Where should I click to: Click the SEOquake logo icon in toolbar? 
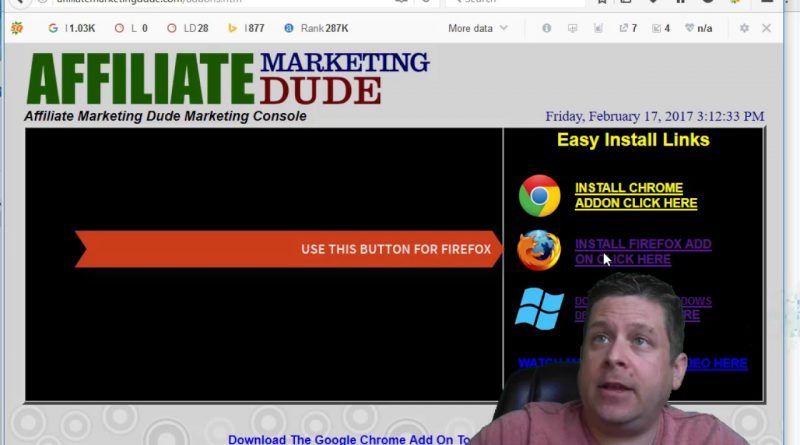pyautogui.click(x=17, y=28)
